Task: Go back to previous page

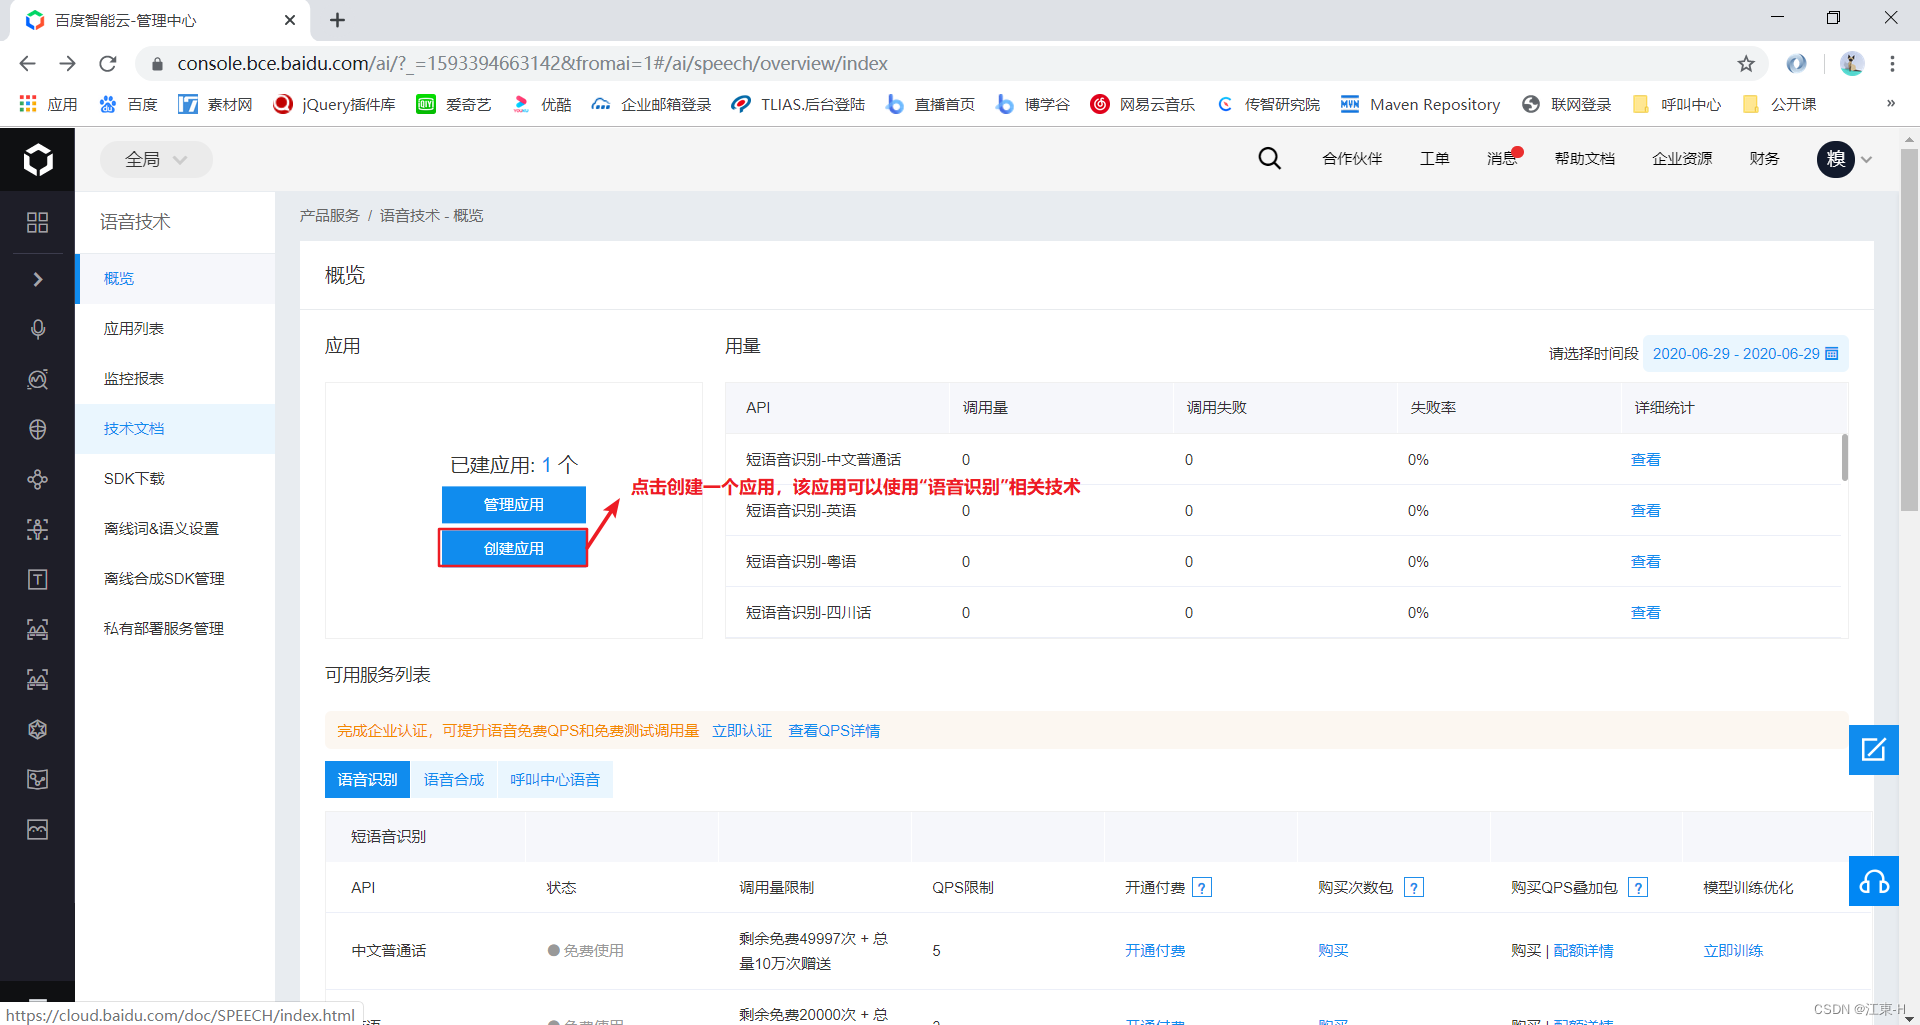Action: [x=27, y=64]
